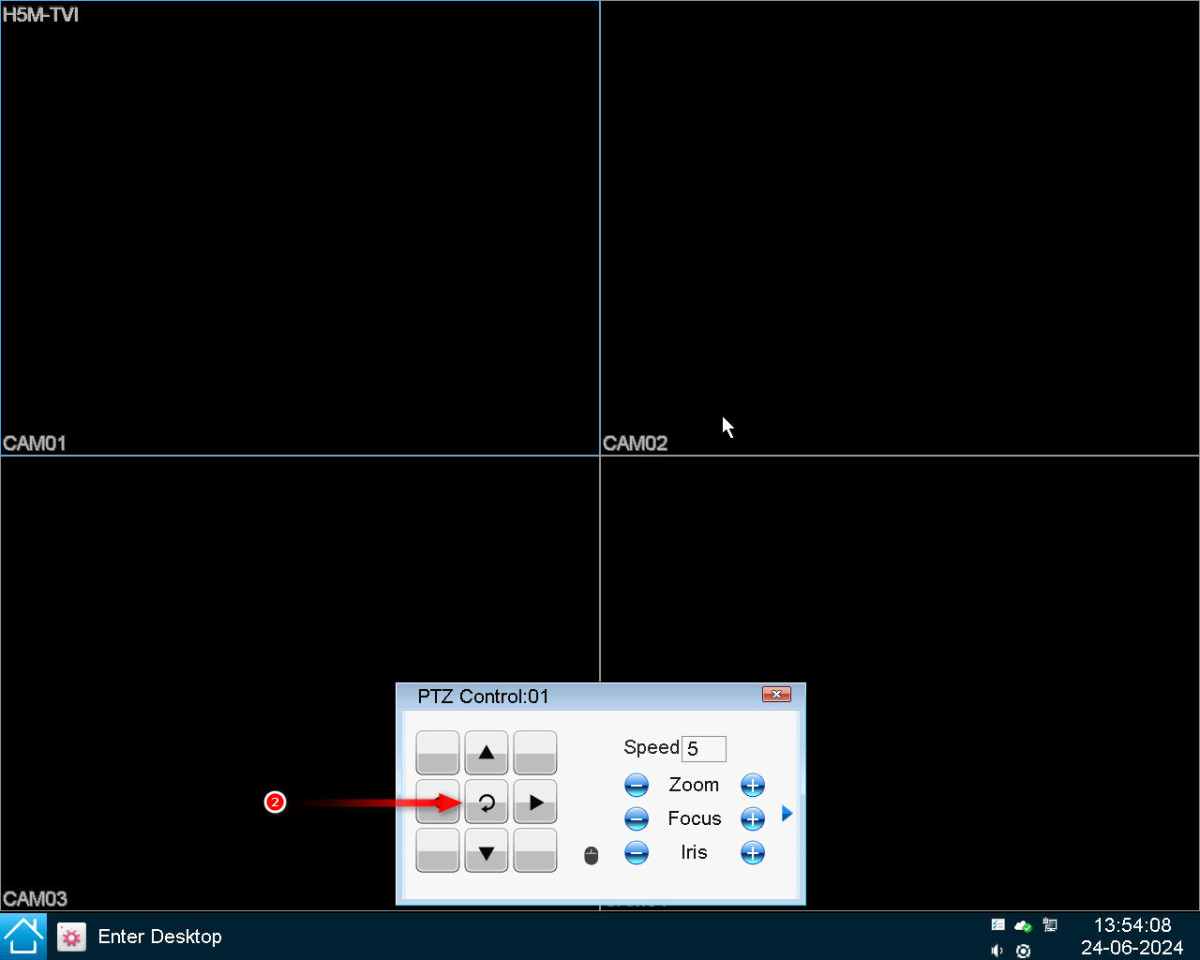Open the home start menu

point(24,936)
